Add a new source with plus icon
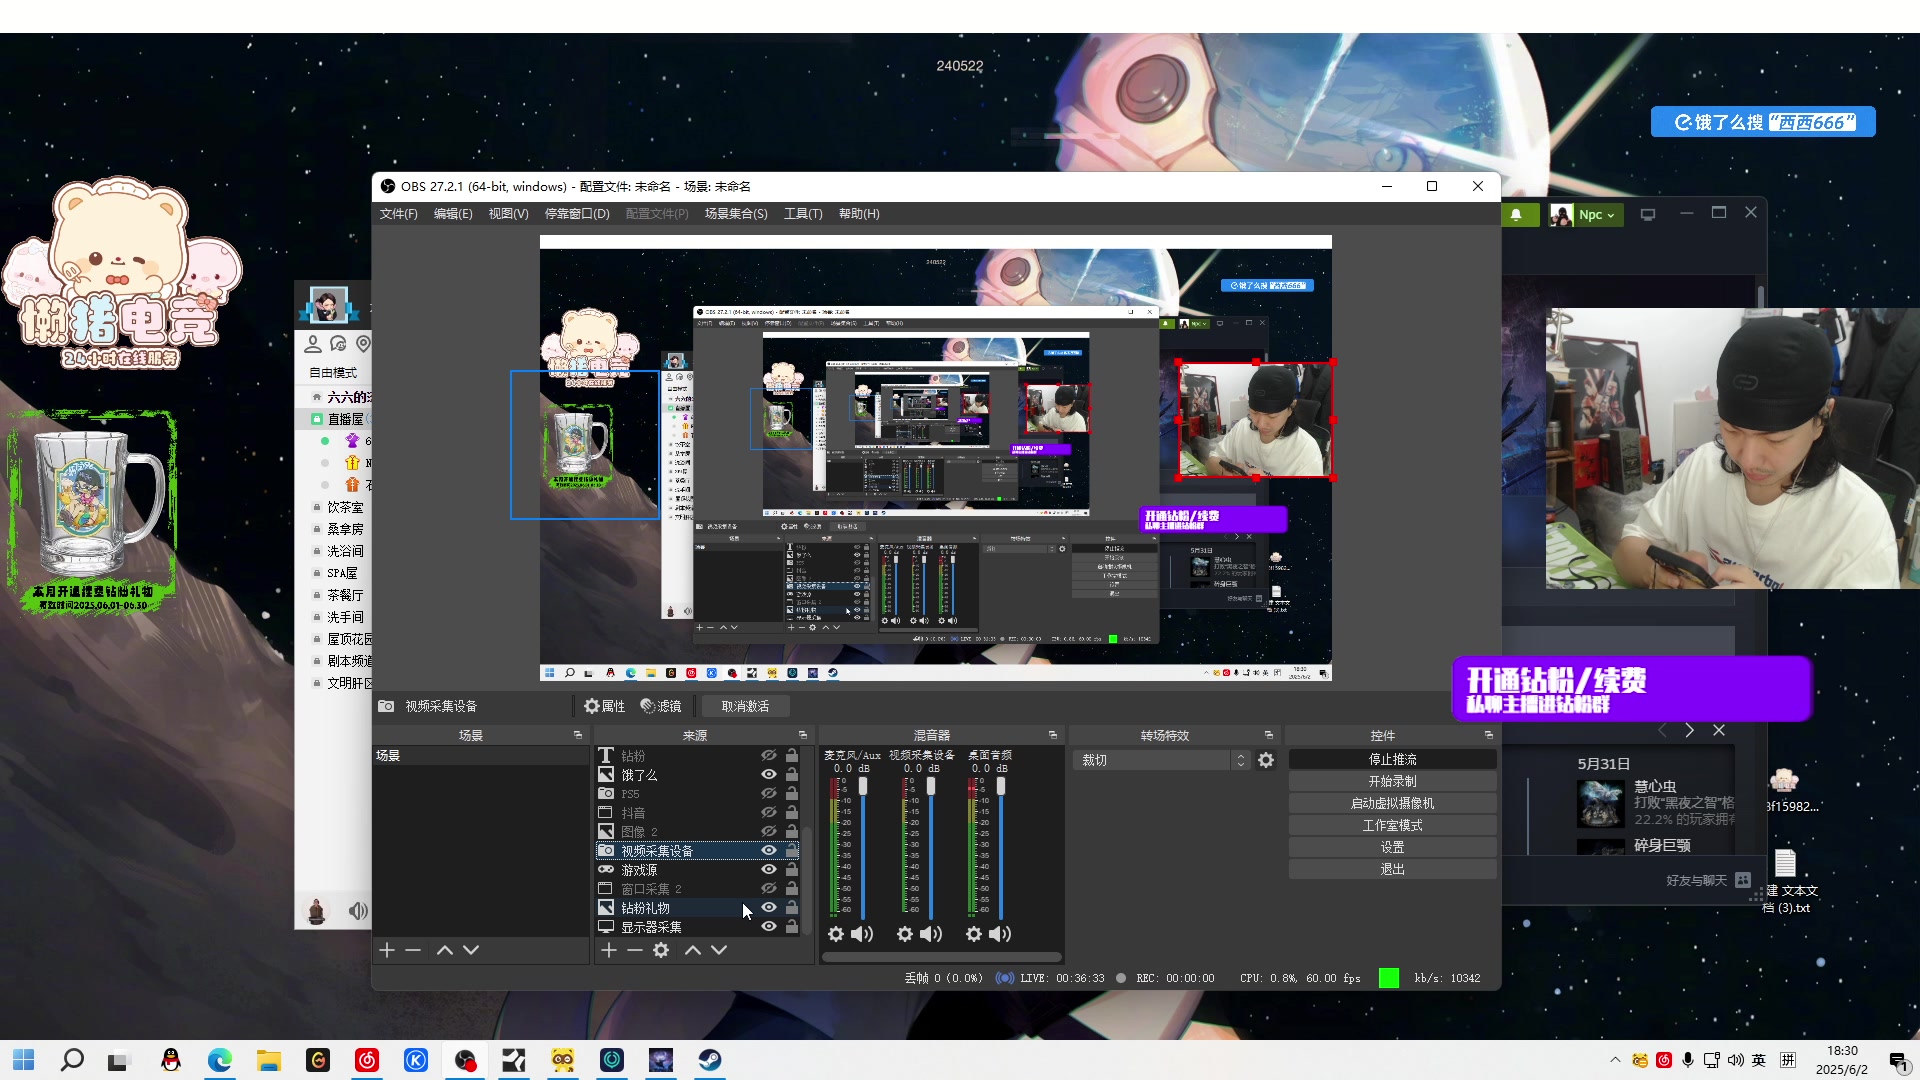Screen dimensions: 1920x1080 tap(609, 950)
